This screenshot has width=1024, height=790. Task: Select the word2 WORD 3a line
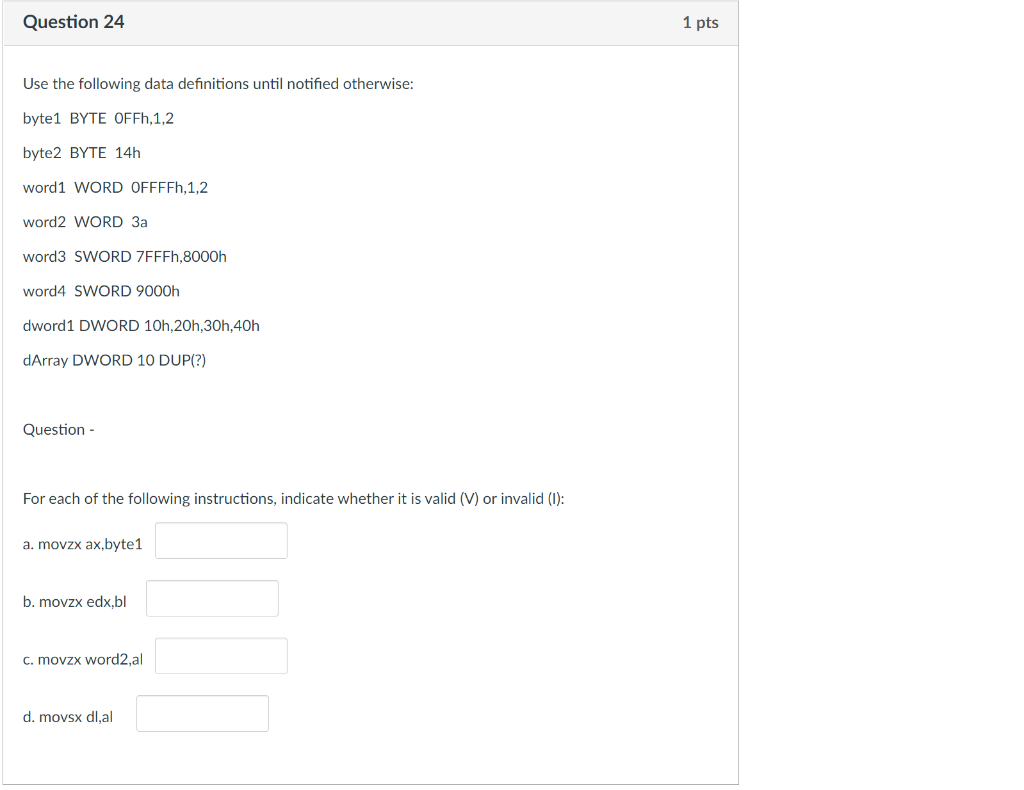click(x=85, y=221)
